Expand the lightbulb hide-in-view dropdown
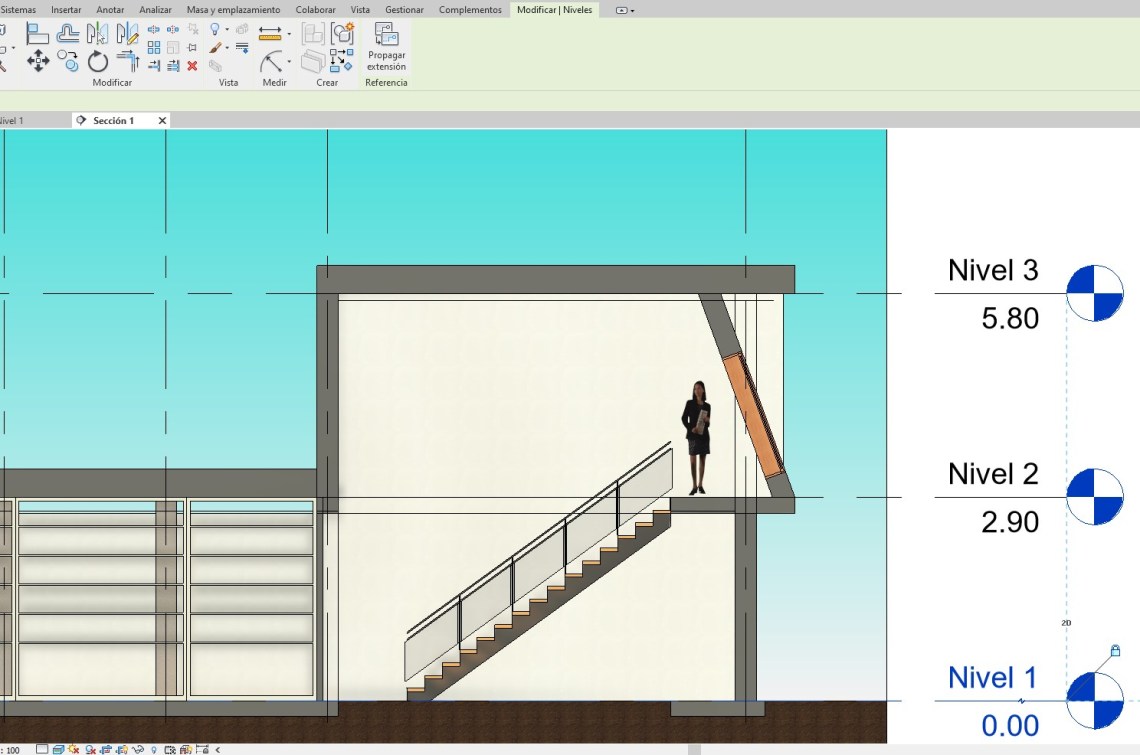This screenshot has height=755, width=1140. 227,30
